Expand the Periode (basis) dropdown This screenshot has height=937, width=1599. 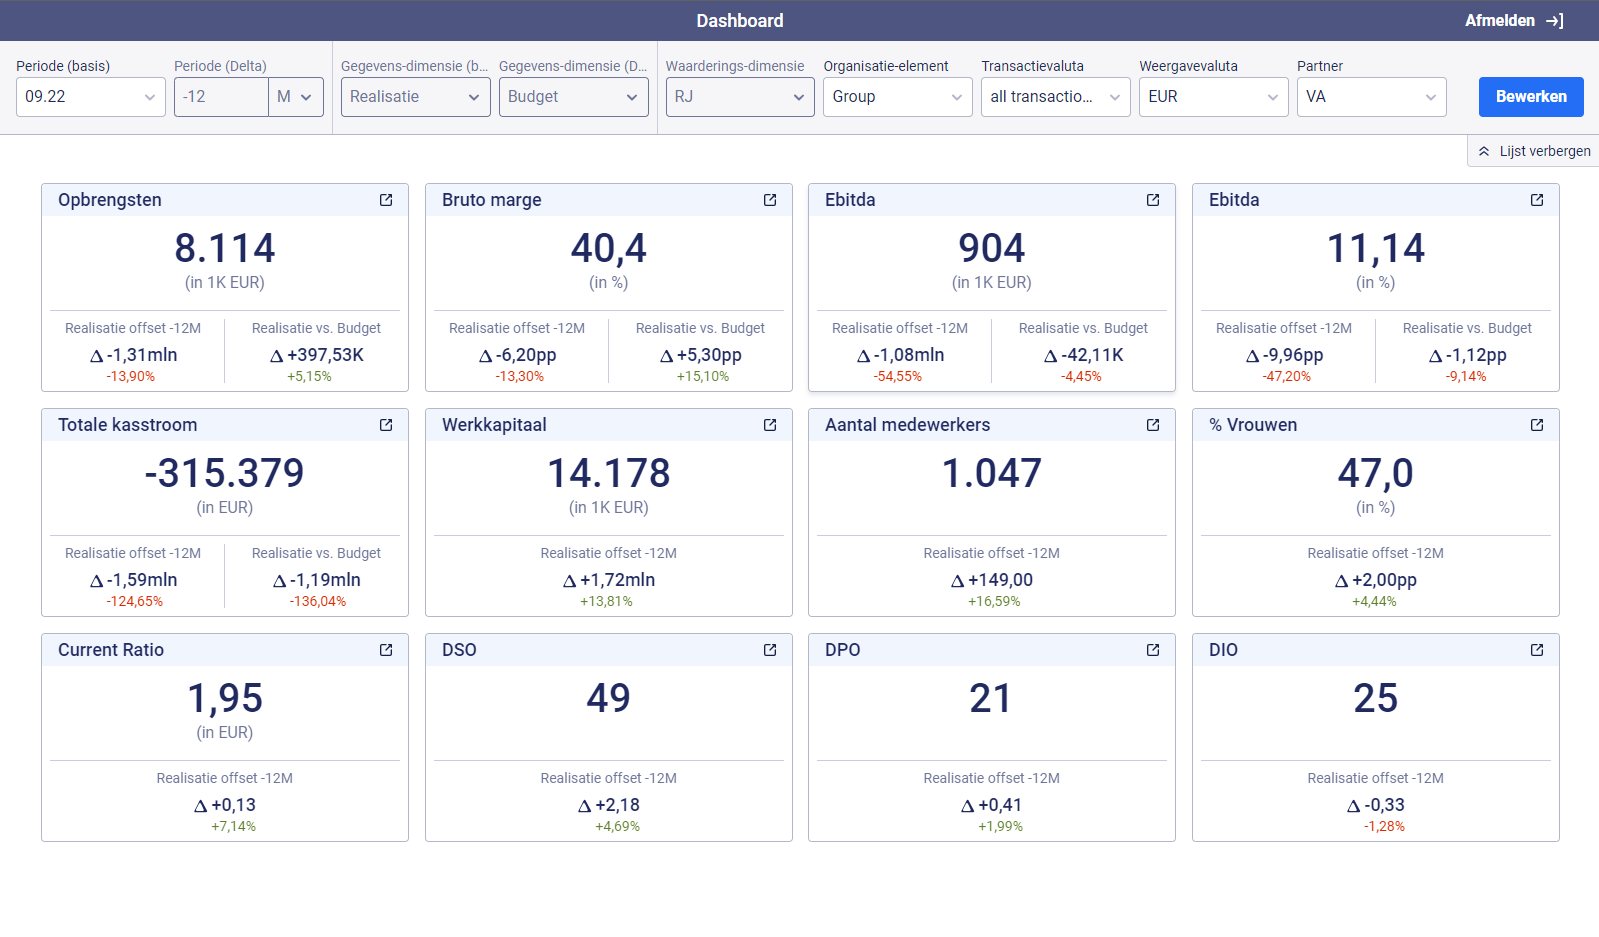[x=90, y=97]
